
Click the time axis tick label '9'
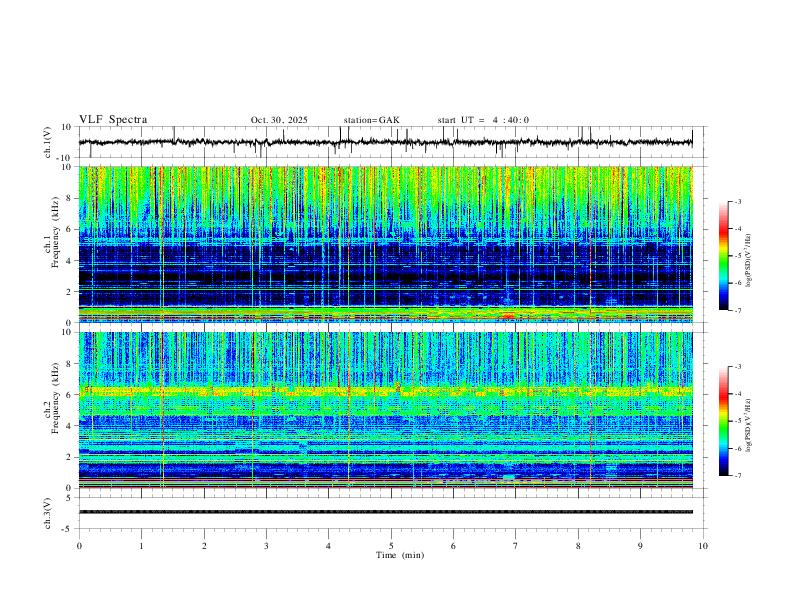point(640,546)
